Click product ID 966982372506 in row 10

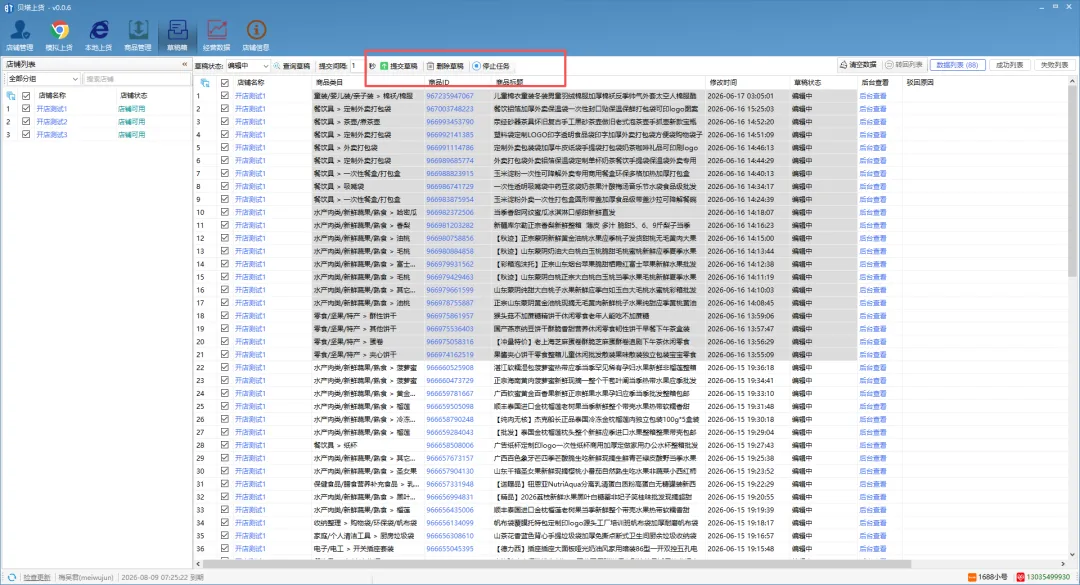[450, 212]
